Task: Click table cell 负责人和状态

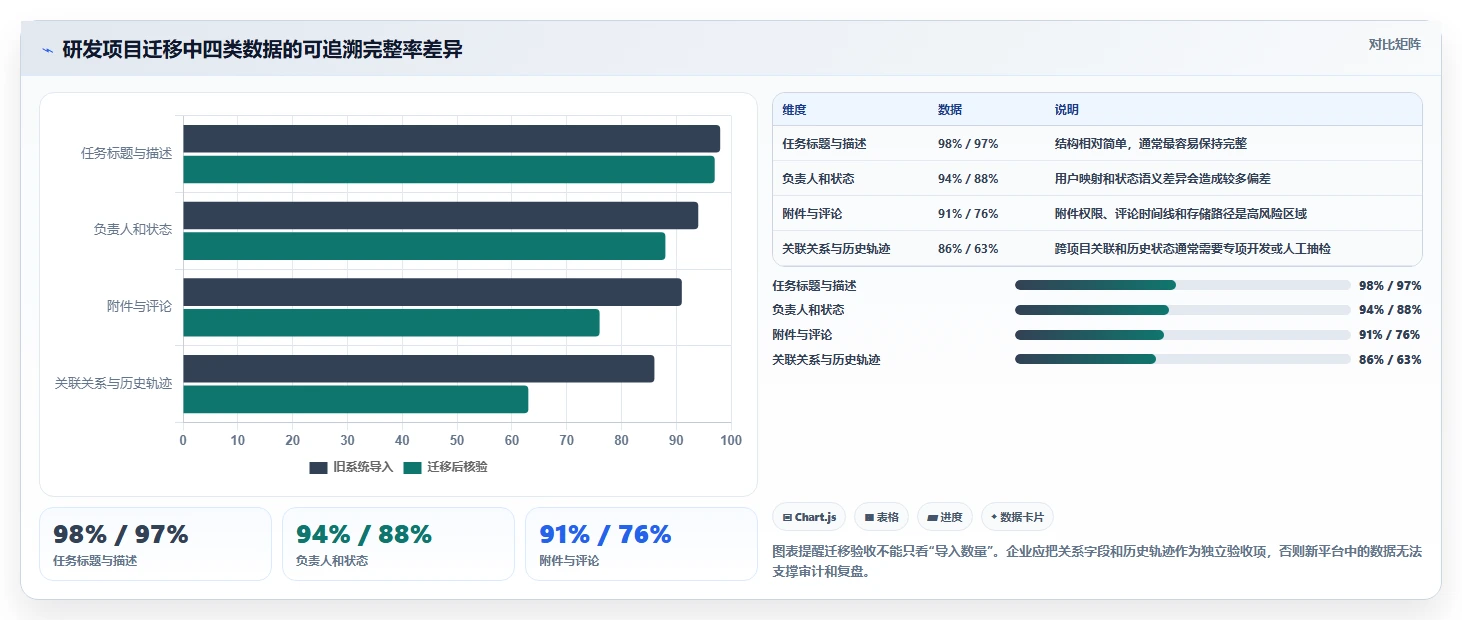Action: (x=818, y=179)
